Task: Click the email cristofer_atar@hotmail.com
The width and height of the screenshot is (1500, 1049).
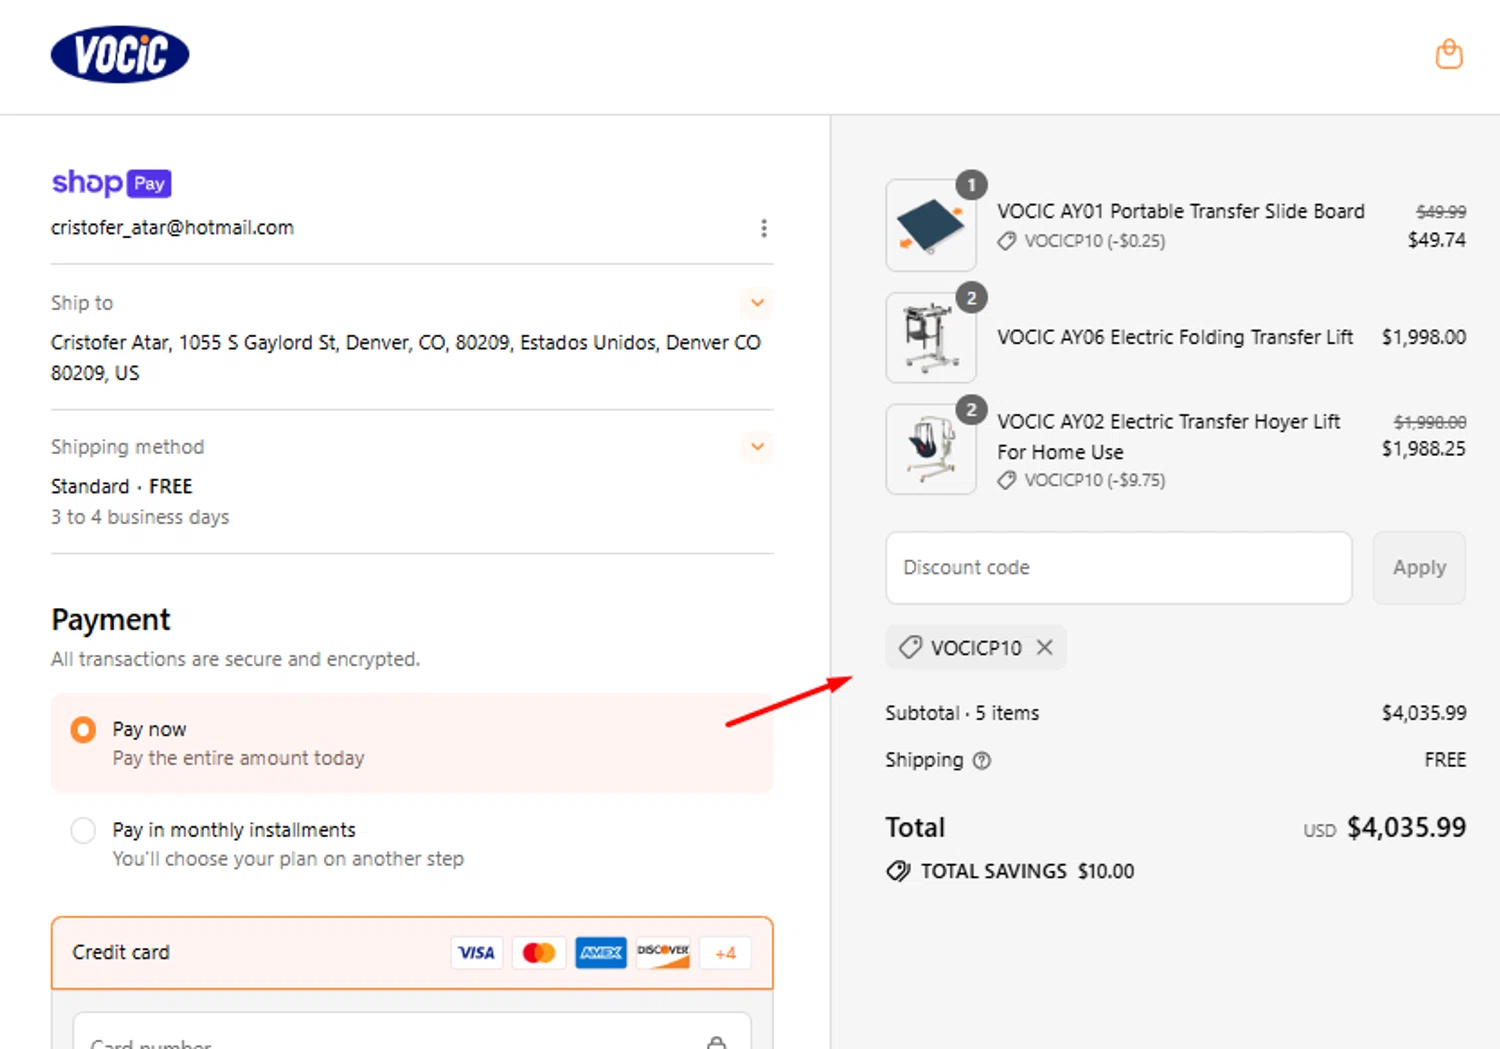Action: point(172,228)
